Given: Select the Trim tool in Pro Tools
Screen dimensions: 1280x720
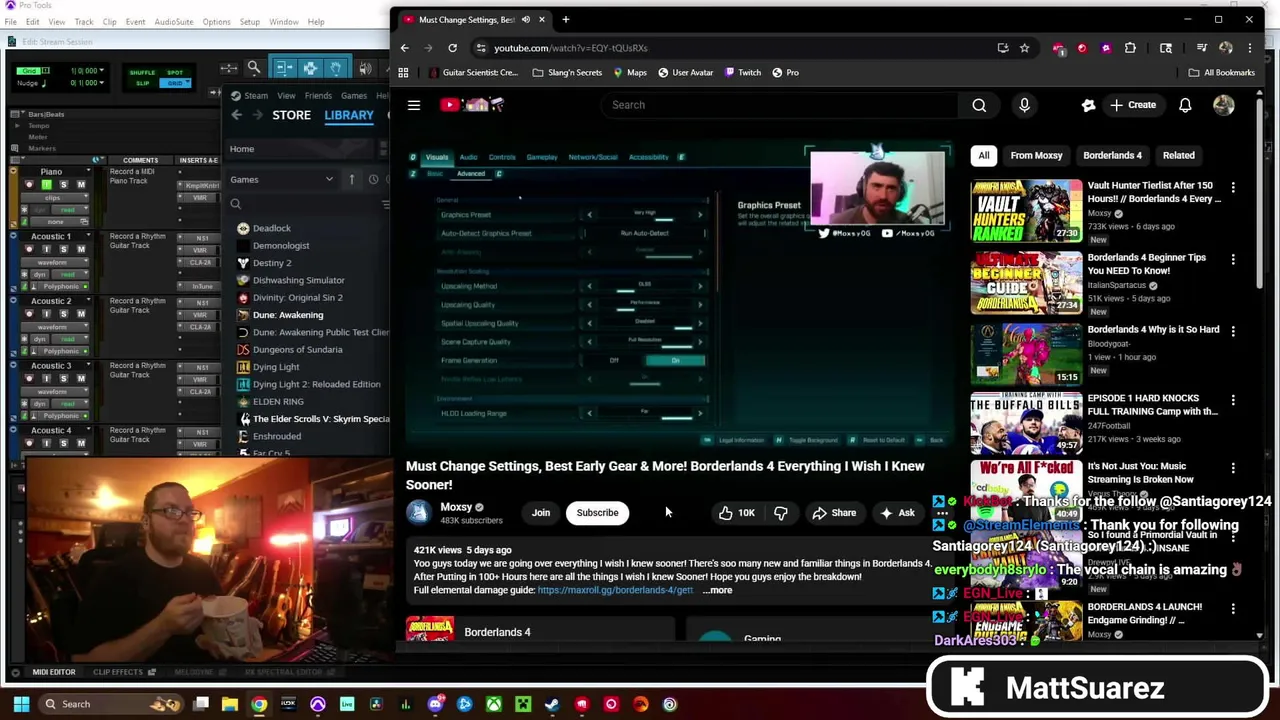Looking at the screenshot, I should click(284, 68).
